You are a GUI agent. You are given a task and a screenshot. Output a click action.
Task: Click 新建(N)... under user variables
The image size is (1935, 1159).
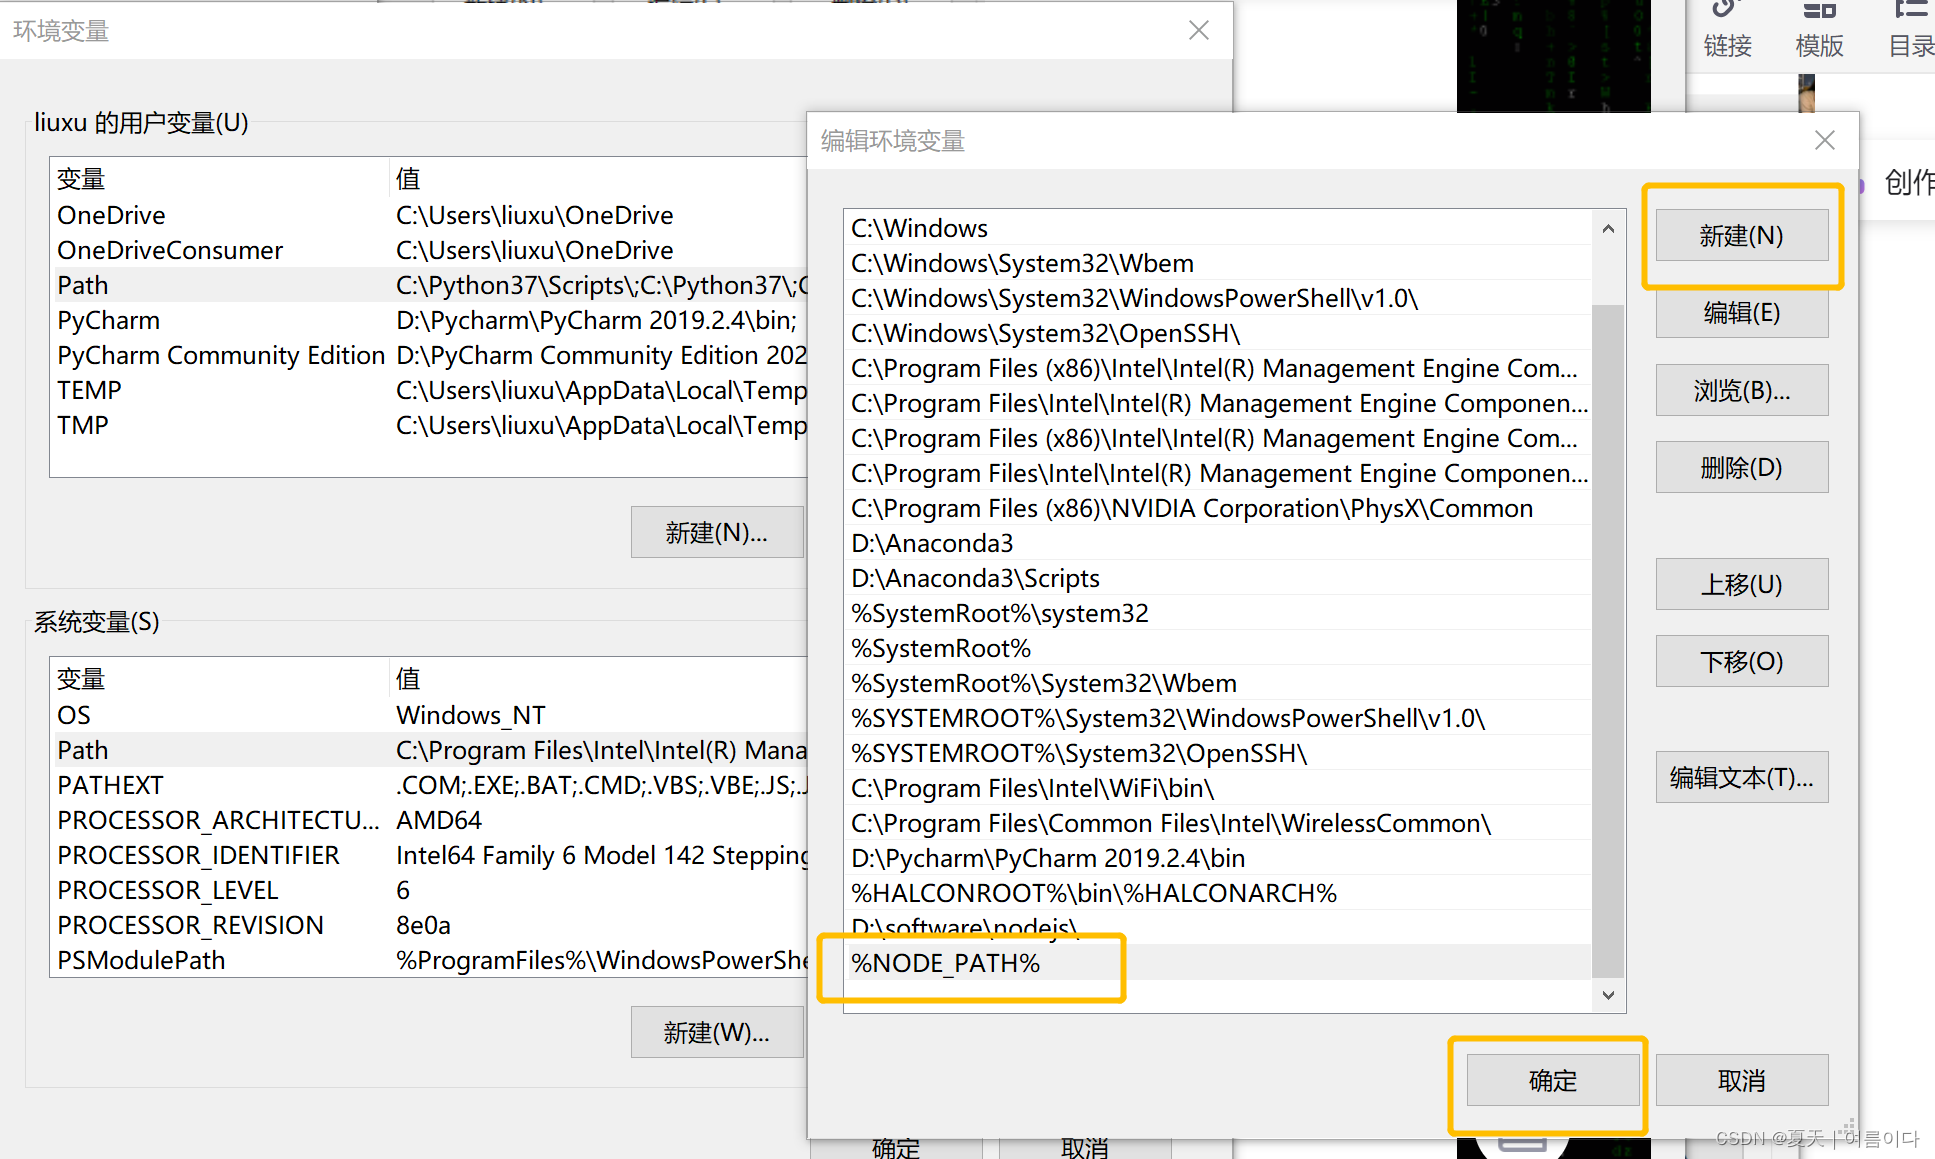[716, 532]
